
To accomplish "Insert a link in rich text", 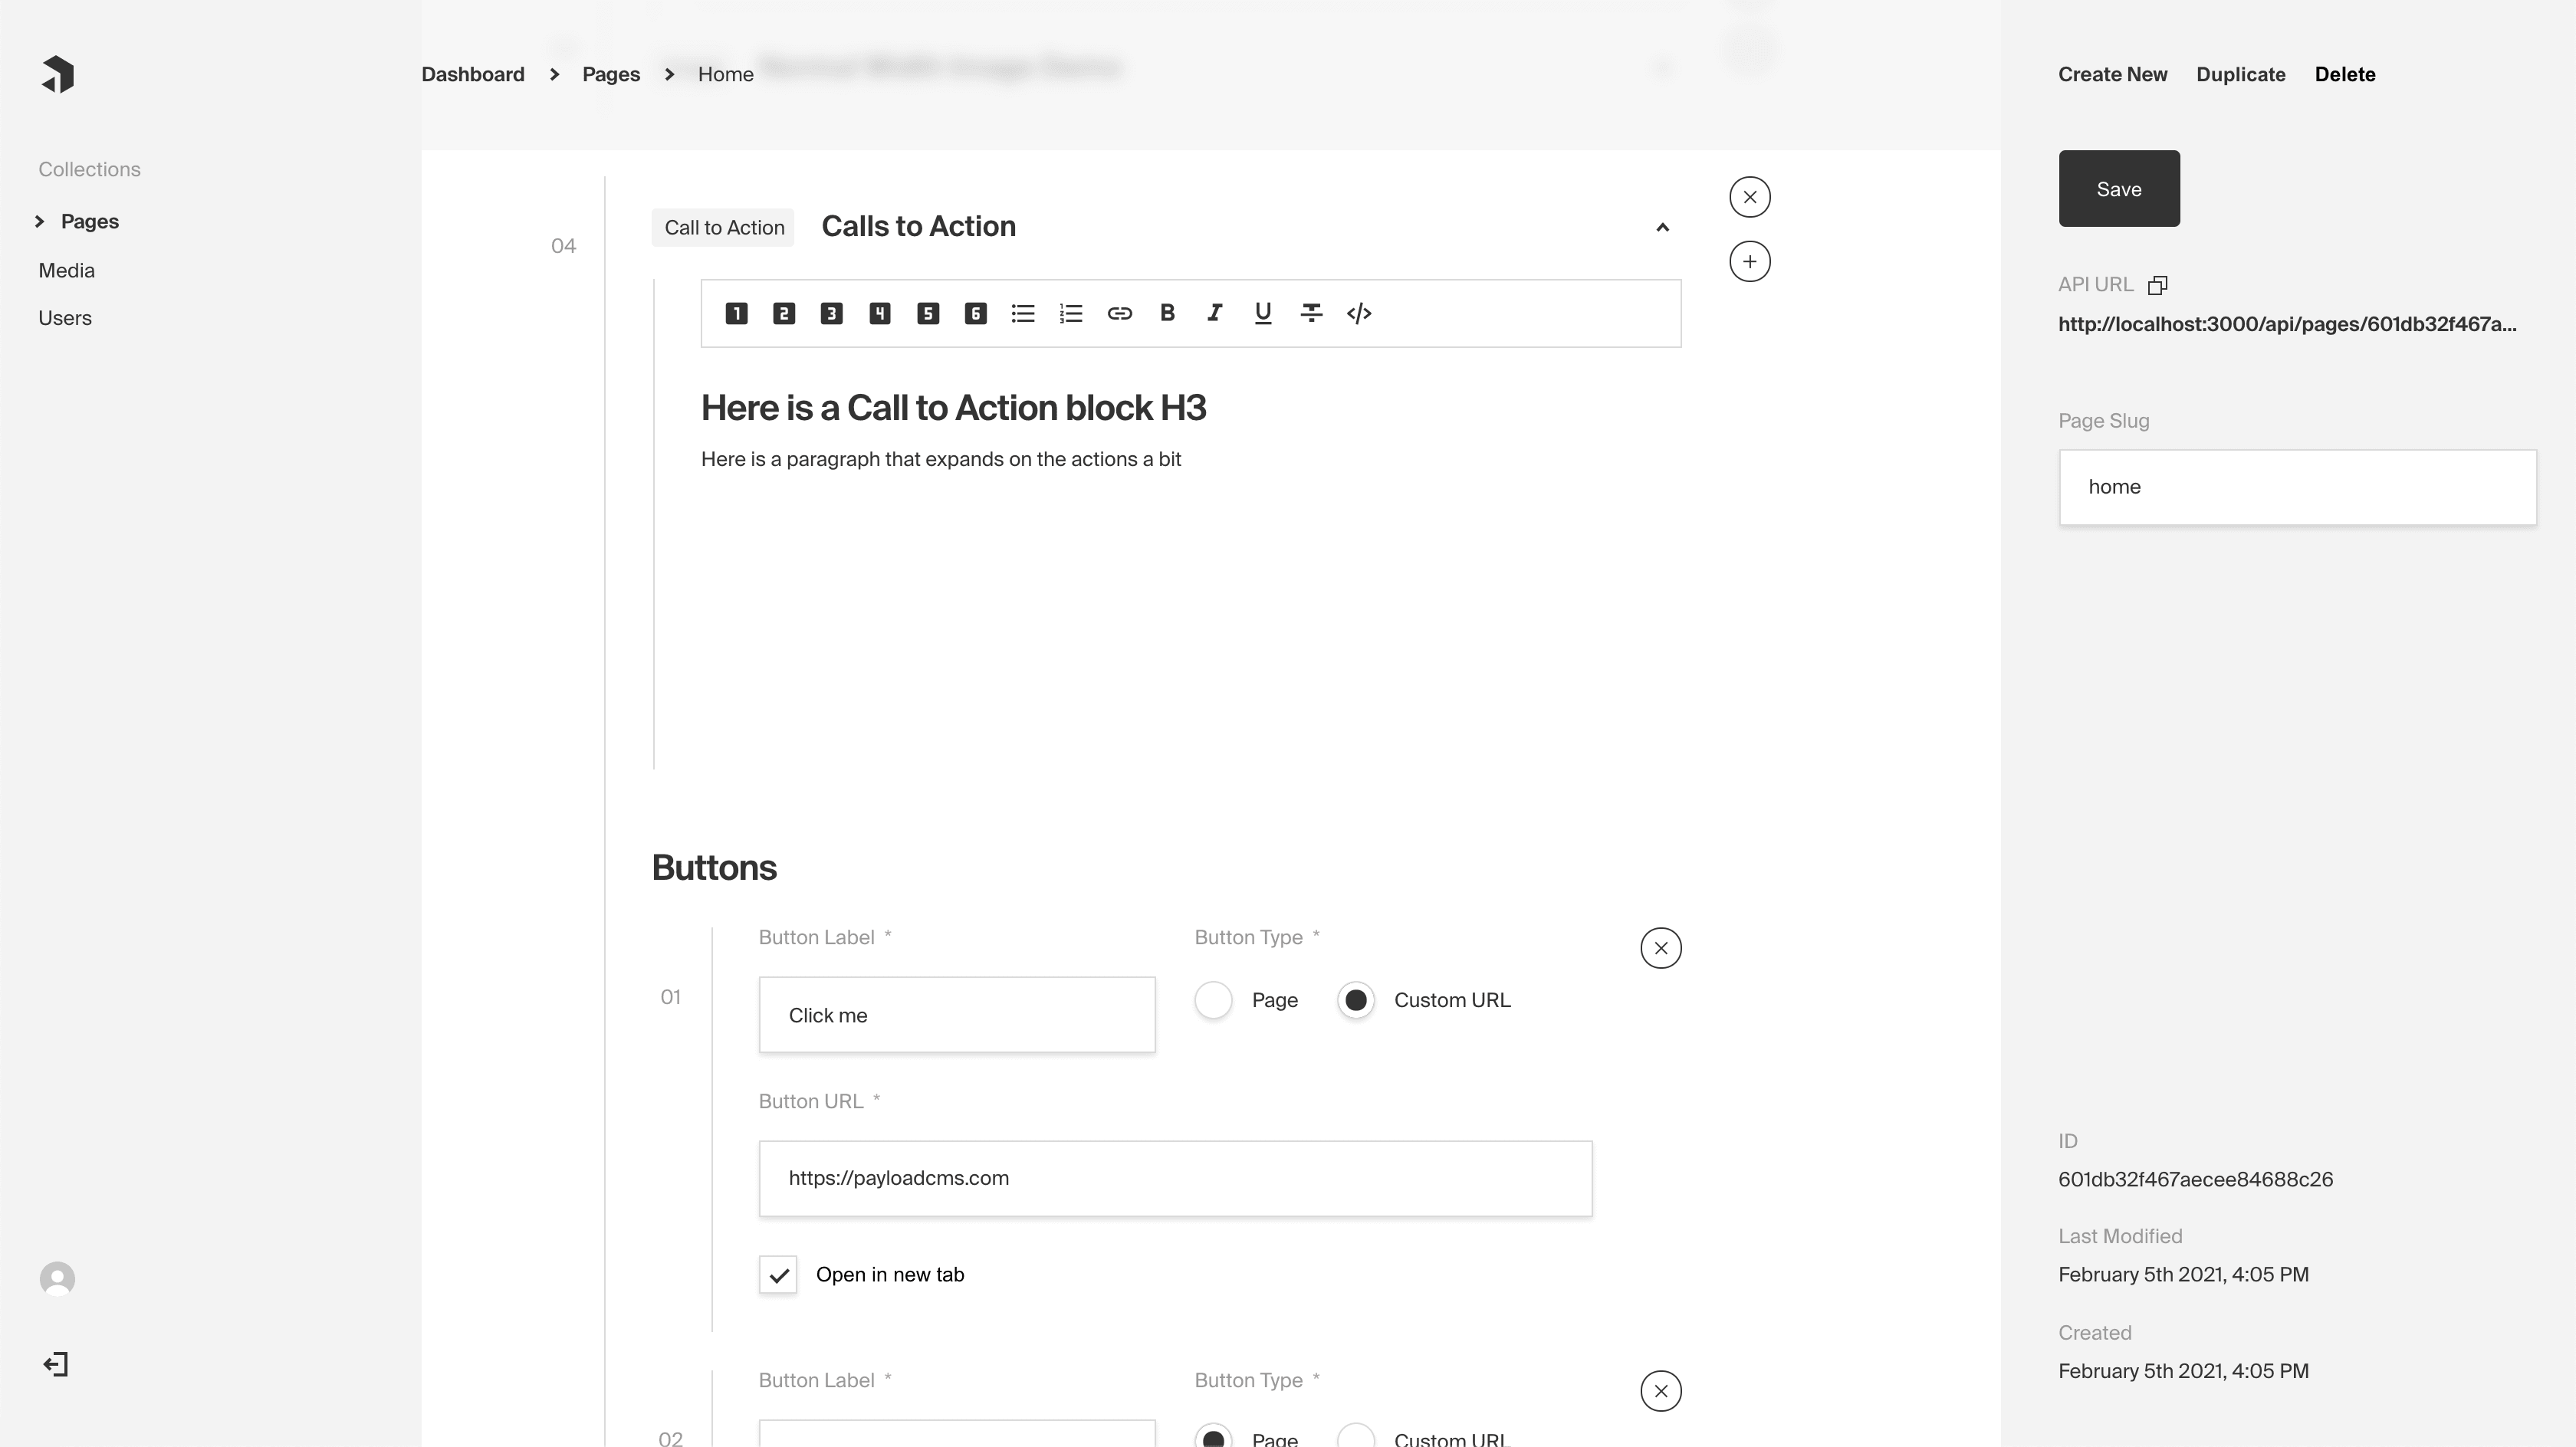I will 1120,314.
